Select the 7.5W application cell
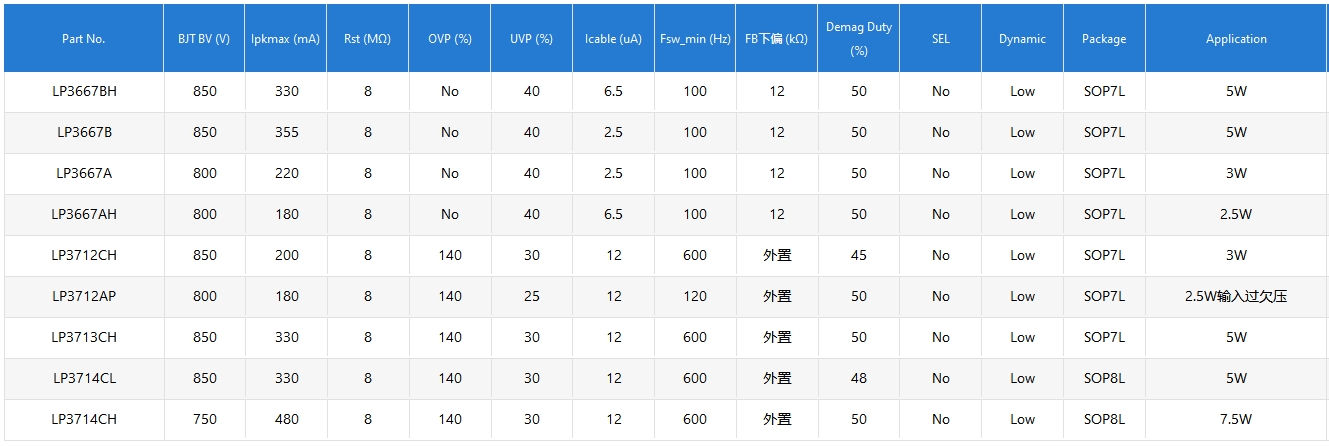Screen dimensions: 1329x446 tap(1236, 419)
